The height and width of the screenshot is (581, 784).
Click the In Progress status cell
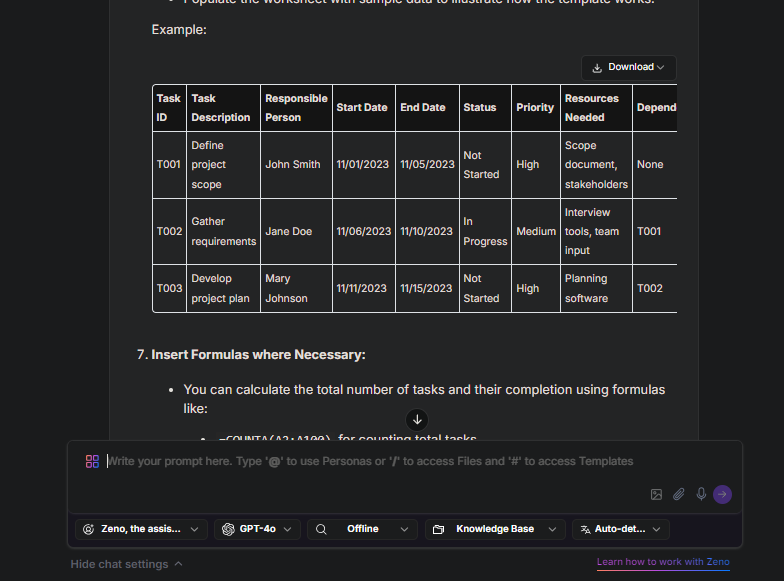(x=485, y=232)
